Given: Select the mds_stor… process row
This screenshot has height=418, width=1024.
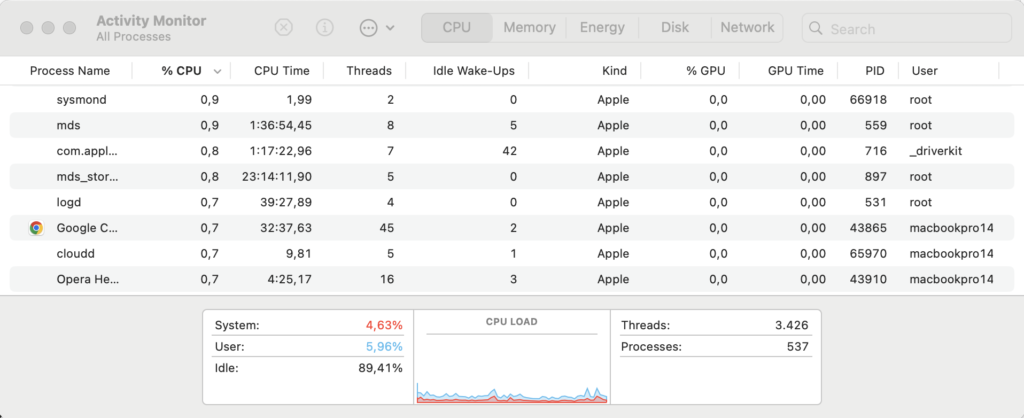Looking at the screenshot, I should (x=512, y=176).
